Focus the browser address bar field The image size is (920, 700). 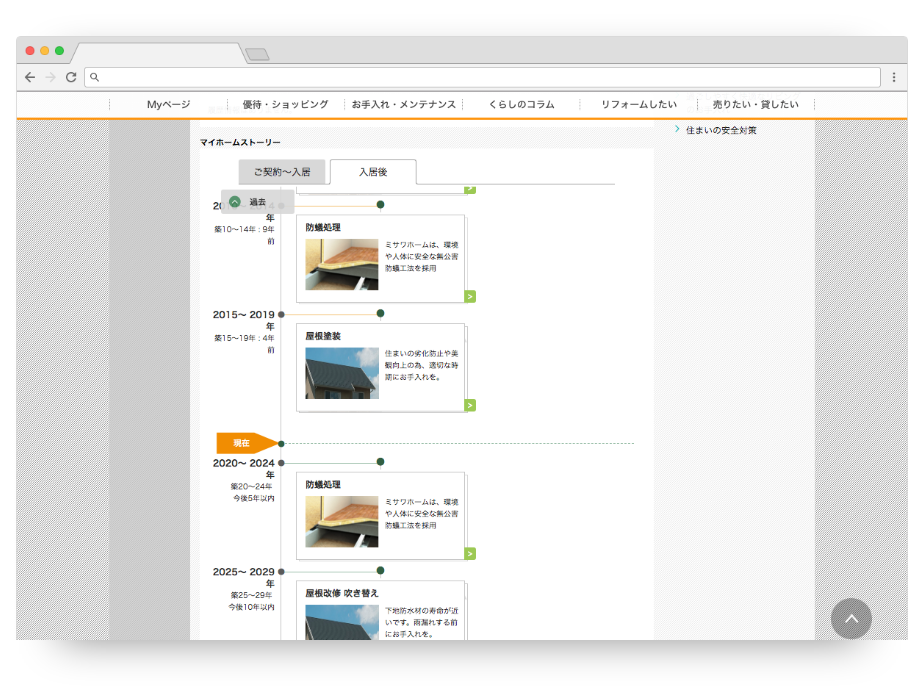482,77
